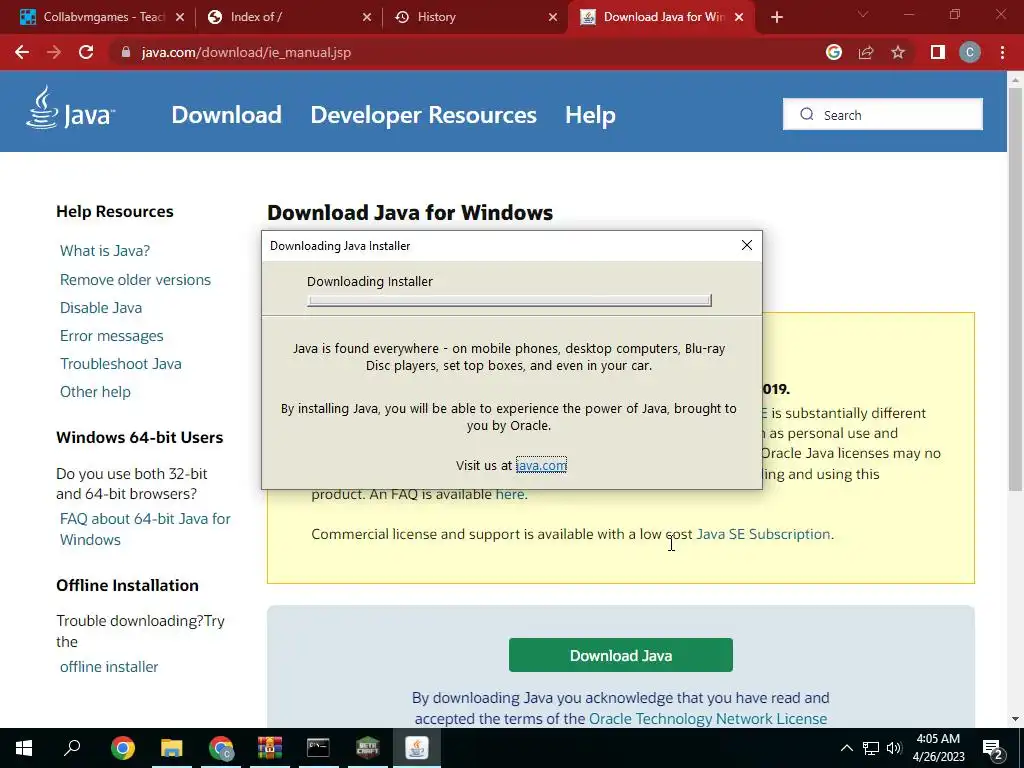Open Google icon in address bar
This screenshot has width=1024, height=768.
pos(833,52)
